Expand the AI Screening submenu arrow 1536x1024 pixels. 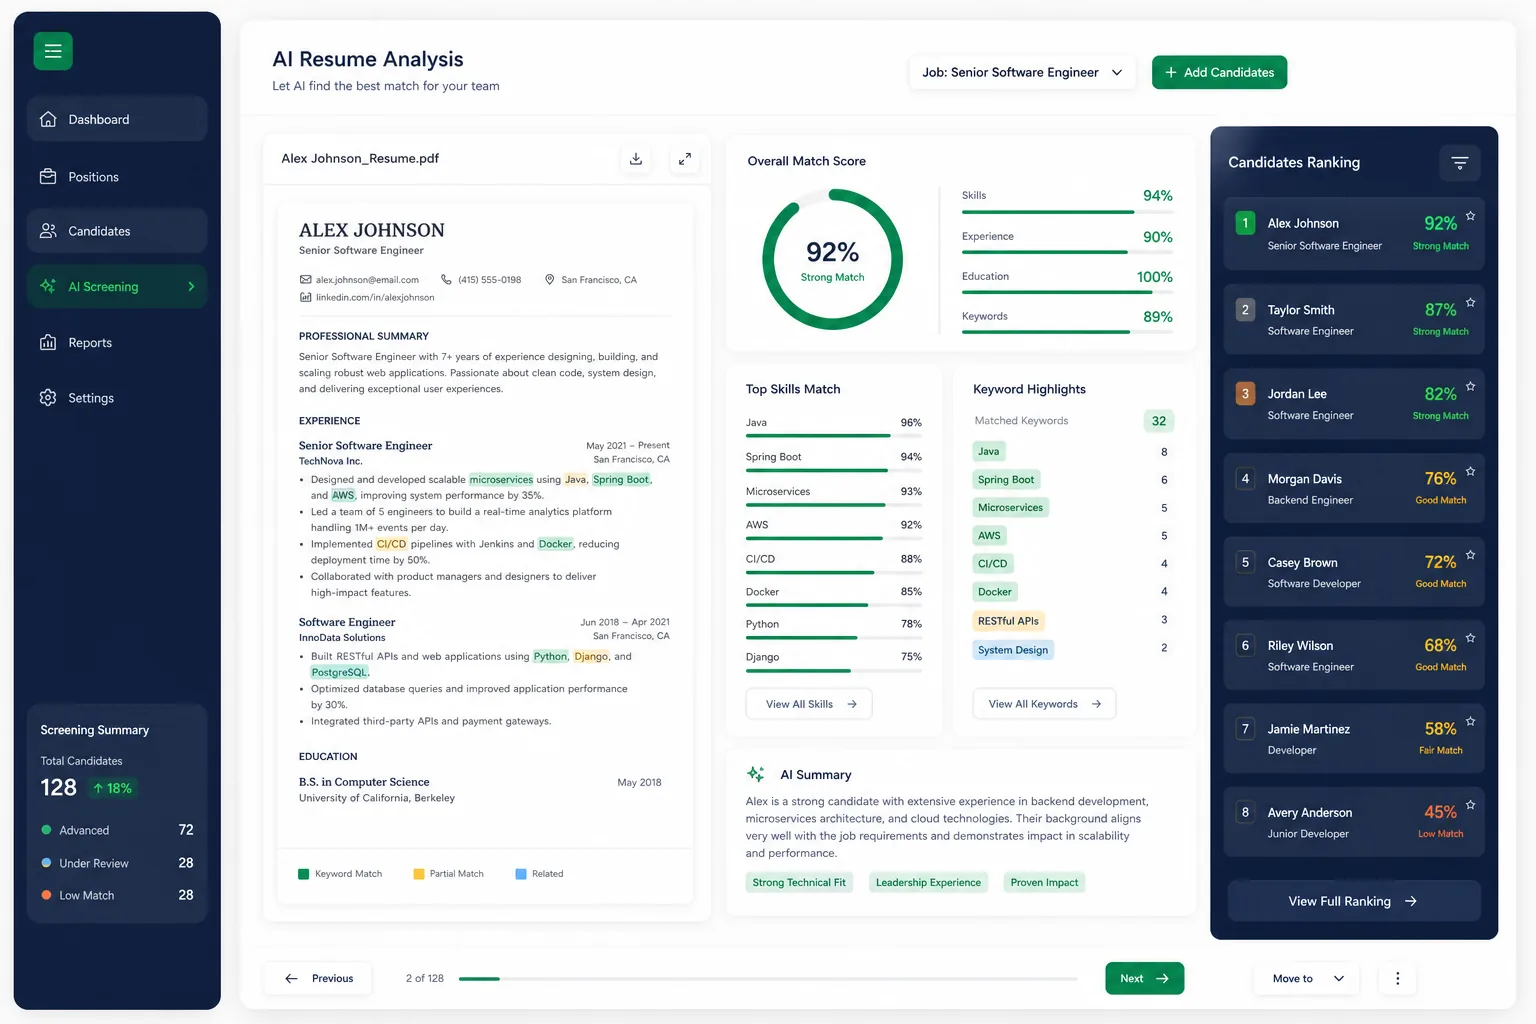click(x=191, y=287)
